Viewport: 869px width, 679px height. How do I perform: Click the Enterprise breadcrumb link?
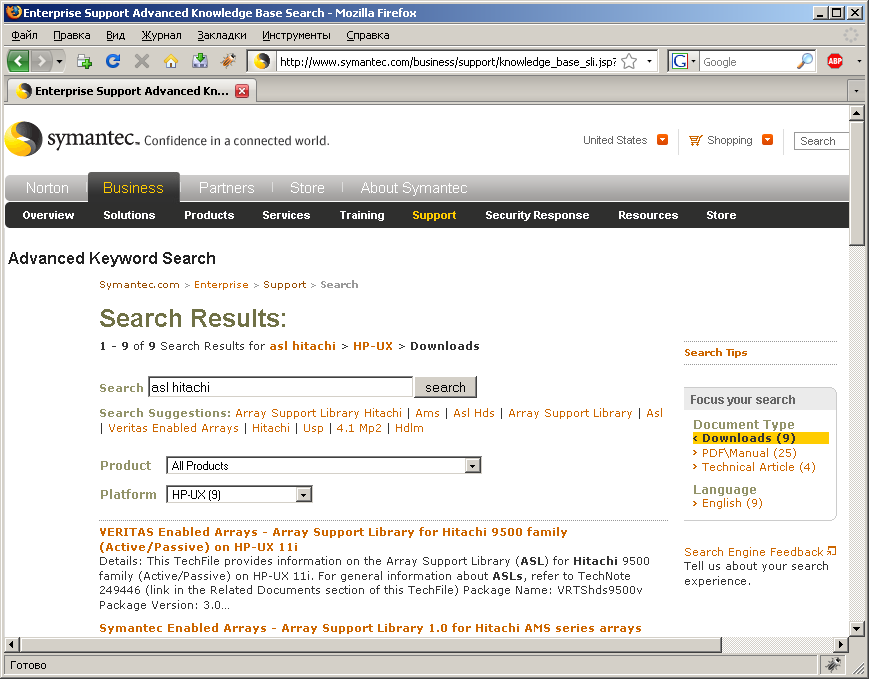coord(221,284)
